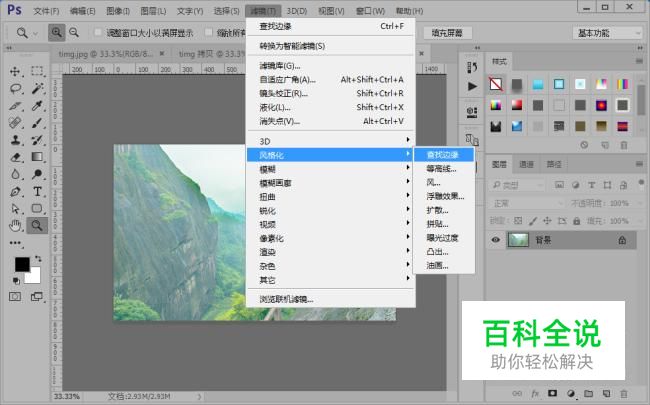Switch to the 路径 tab

pos(553,165)
